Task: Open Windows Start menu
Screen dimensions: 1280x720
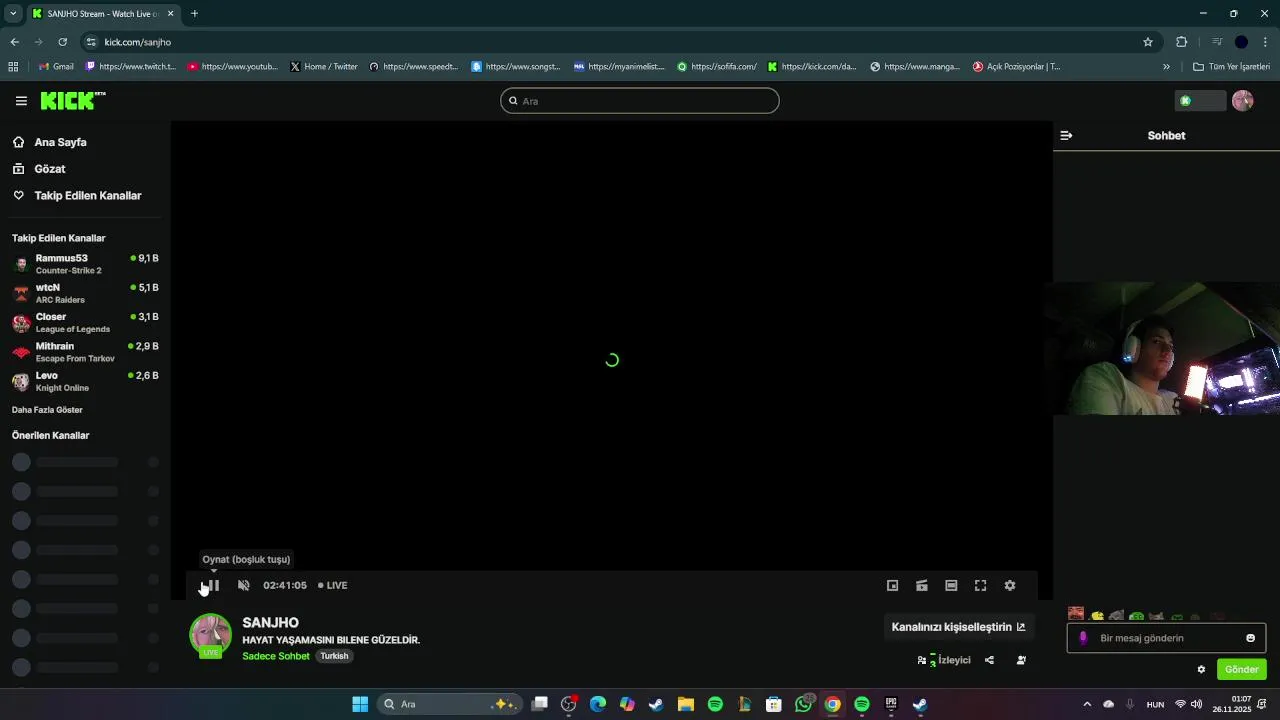Action: tap(360, 704)
